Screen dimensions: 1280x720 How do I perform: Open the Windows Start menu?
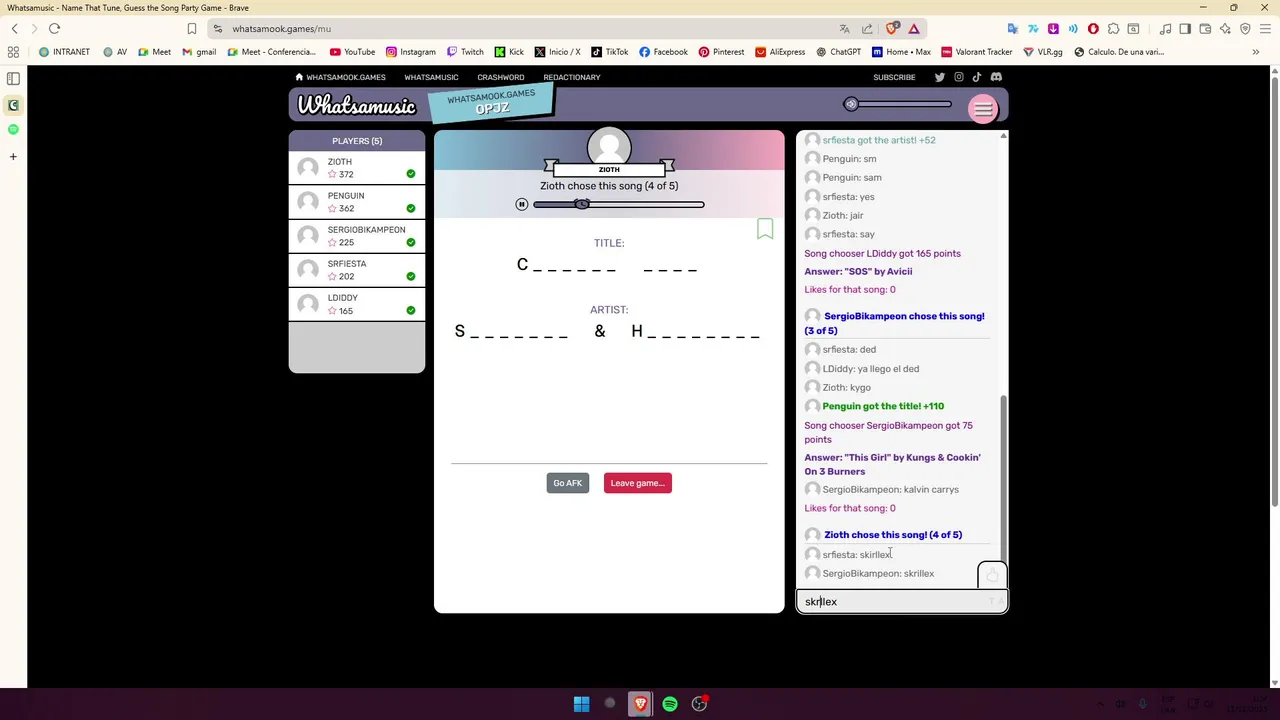click(x=581, y=704)
